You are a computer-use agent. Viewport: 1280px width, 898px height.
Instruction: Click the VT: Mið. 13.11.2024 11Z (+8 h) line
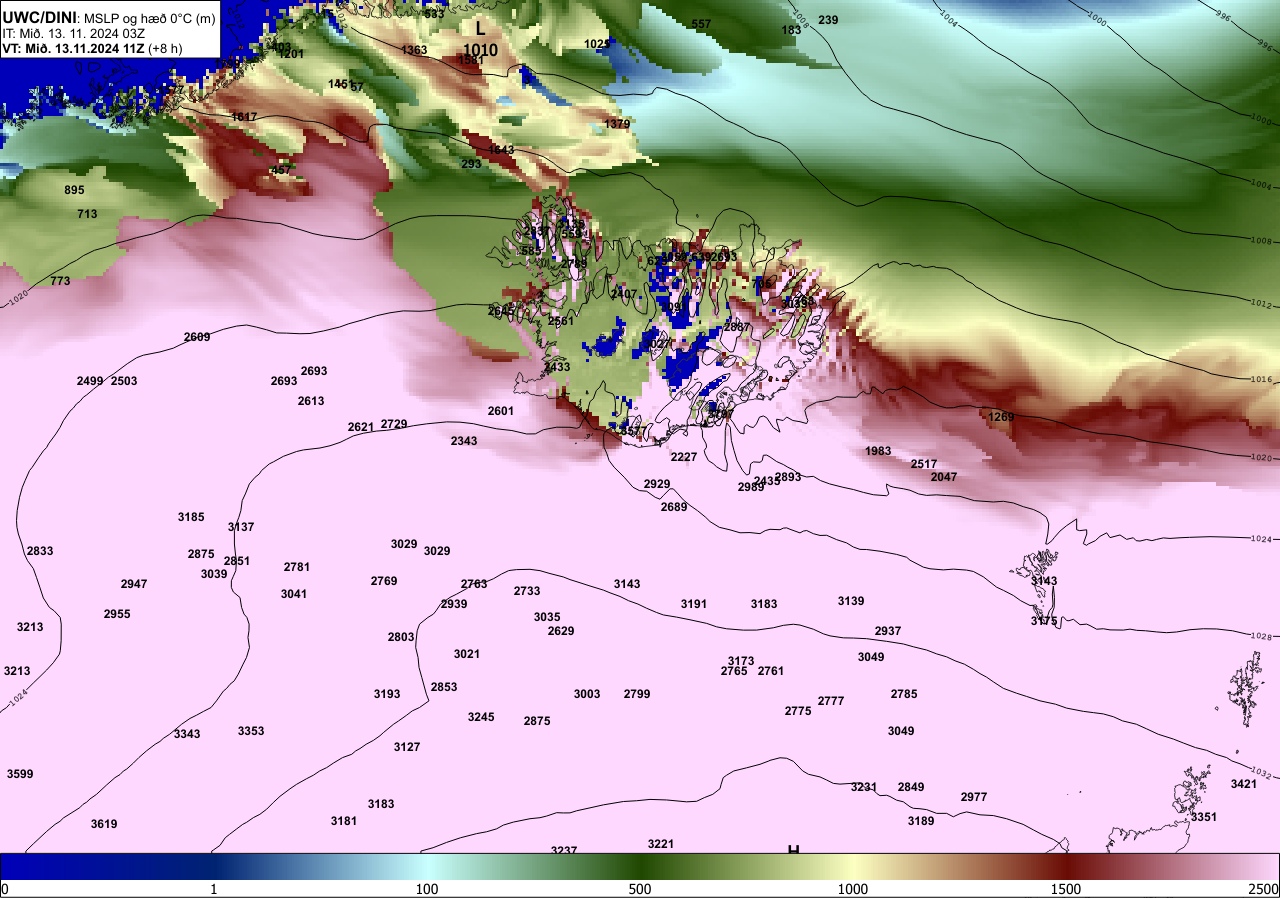pos(92,48)
